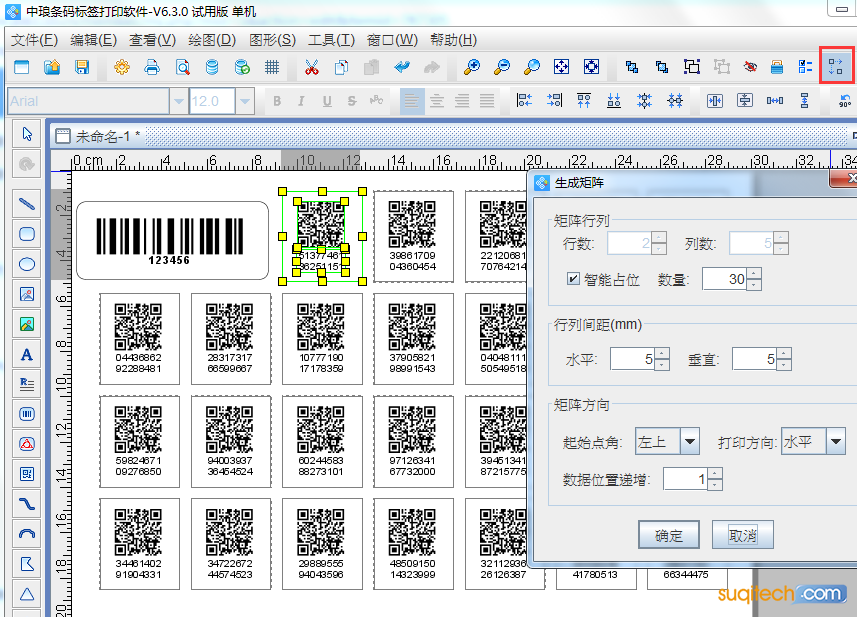Open the 起始点角 dropdown

(689, 441)
